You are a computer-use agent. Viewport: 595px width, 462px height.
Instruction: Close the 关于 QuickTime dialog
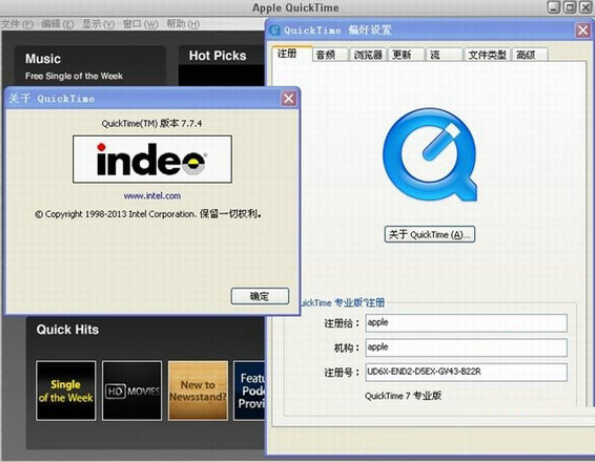tap(289, 99)
